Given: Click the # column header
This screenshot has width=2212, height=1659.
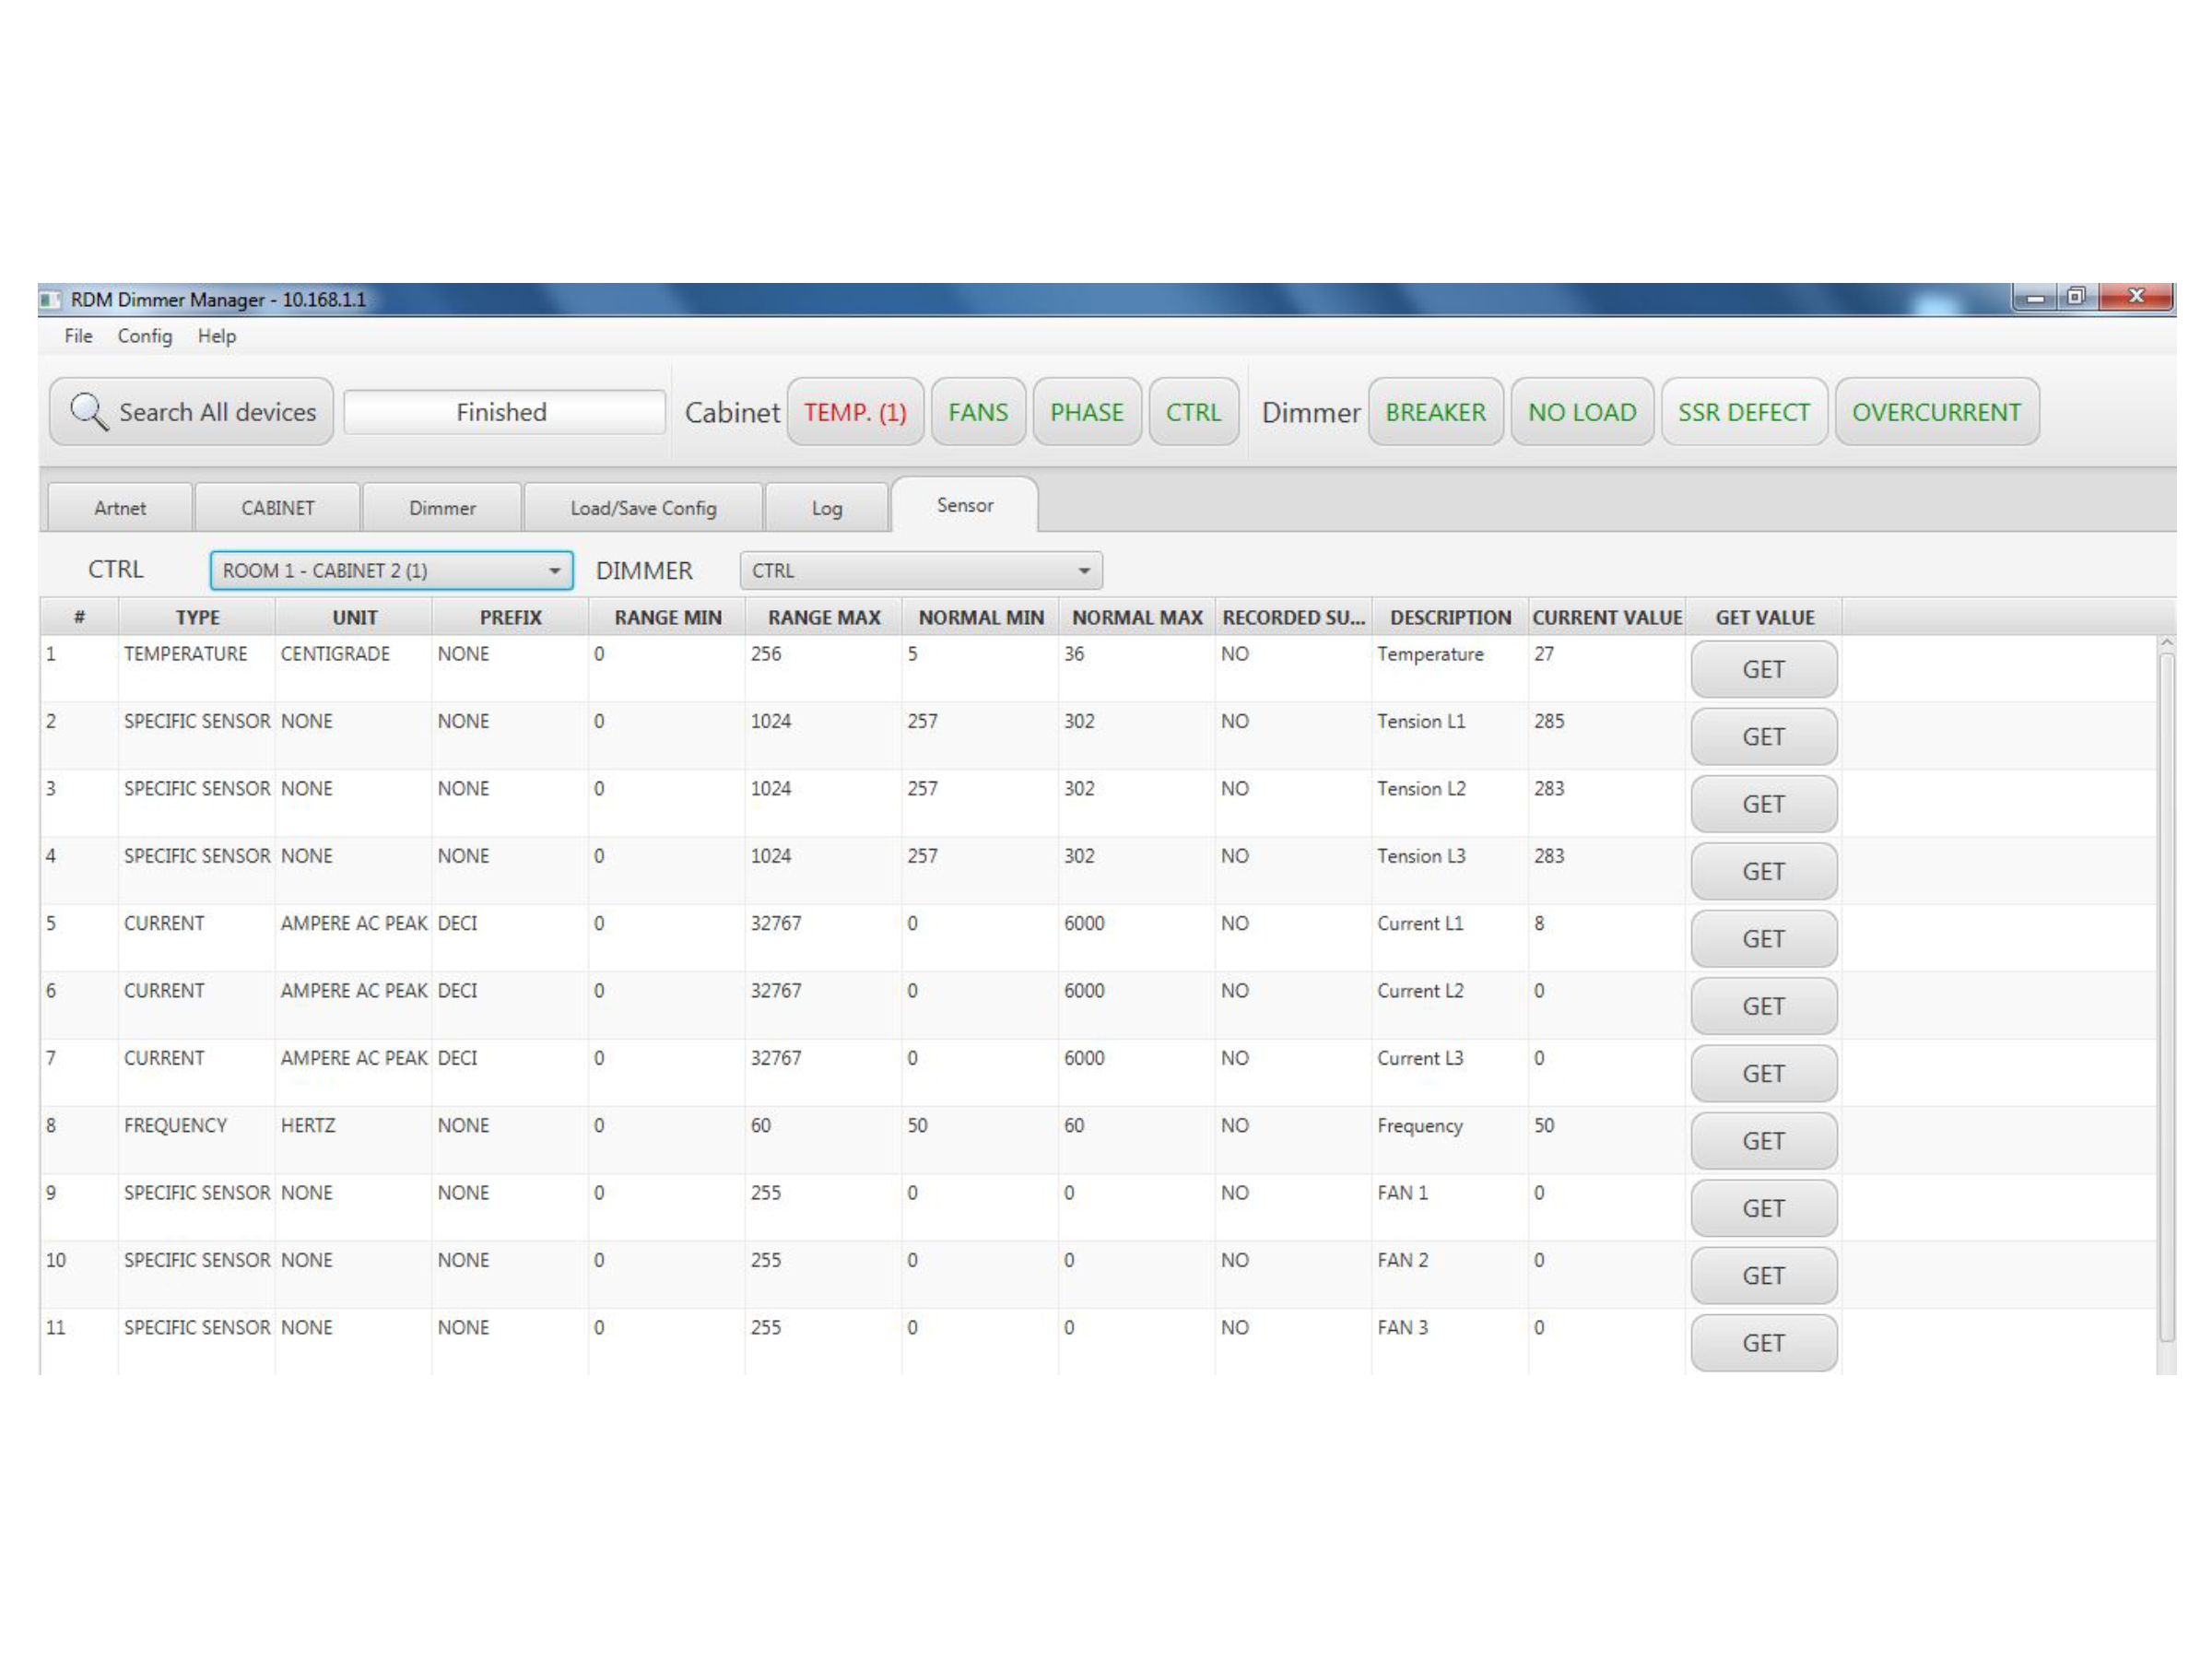Looking at the screenshot, I should click(x=79, y=618).
